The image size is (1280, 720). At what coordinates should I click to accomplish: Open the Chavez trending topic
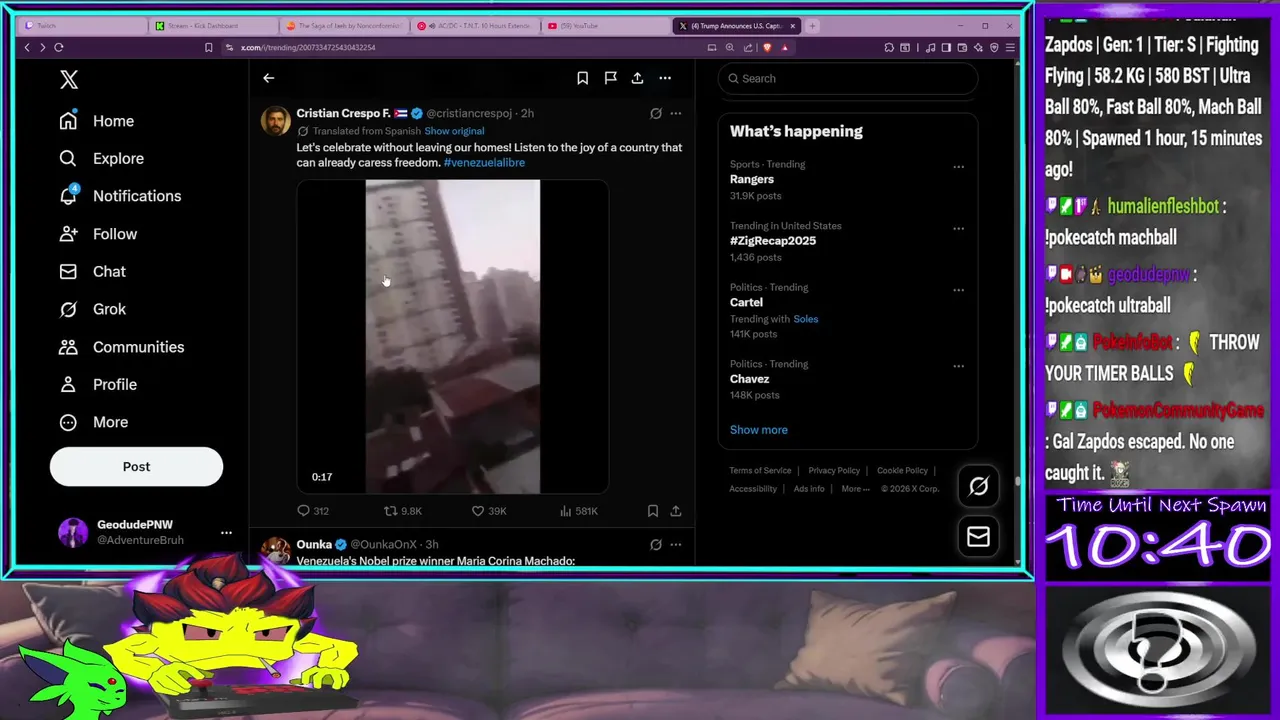pyautogui.click(x=749, y=379)
